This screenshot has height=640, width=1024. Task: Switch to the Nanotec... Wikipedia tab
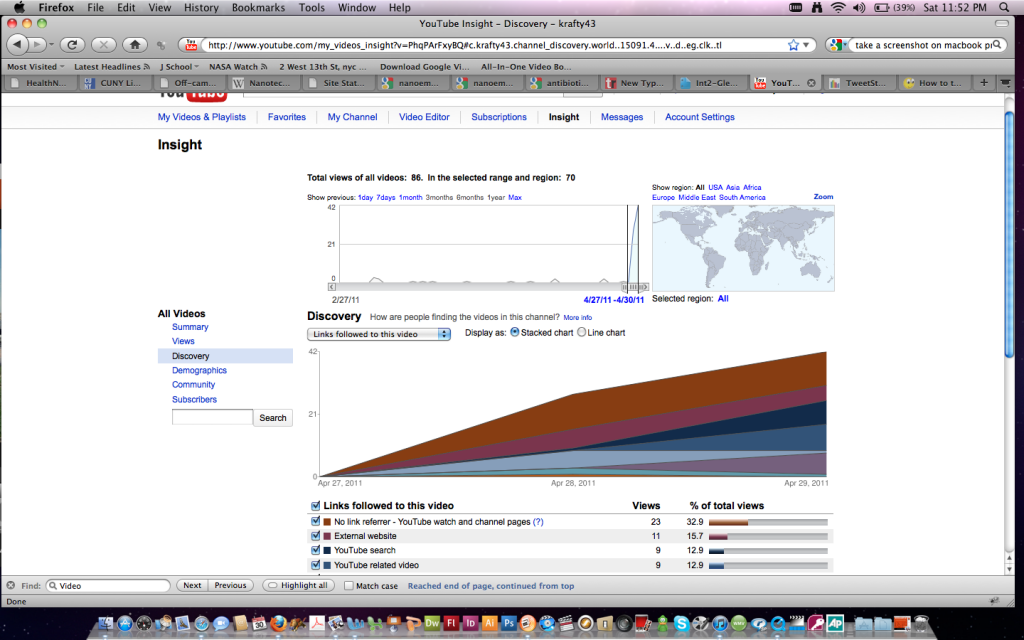tap(264, 83)
